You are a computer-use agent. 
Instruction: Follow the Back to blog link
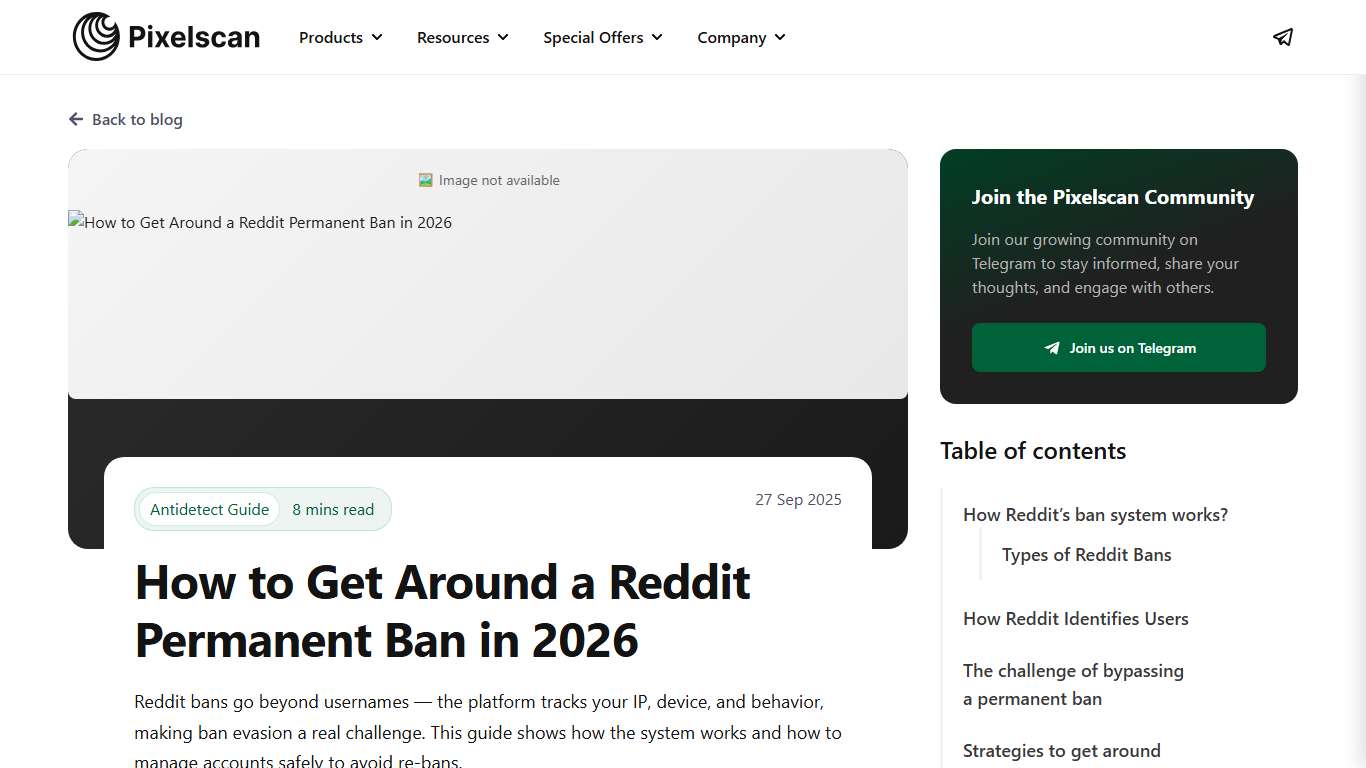[136, 119]
